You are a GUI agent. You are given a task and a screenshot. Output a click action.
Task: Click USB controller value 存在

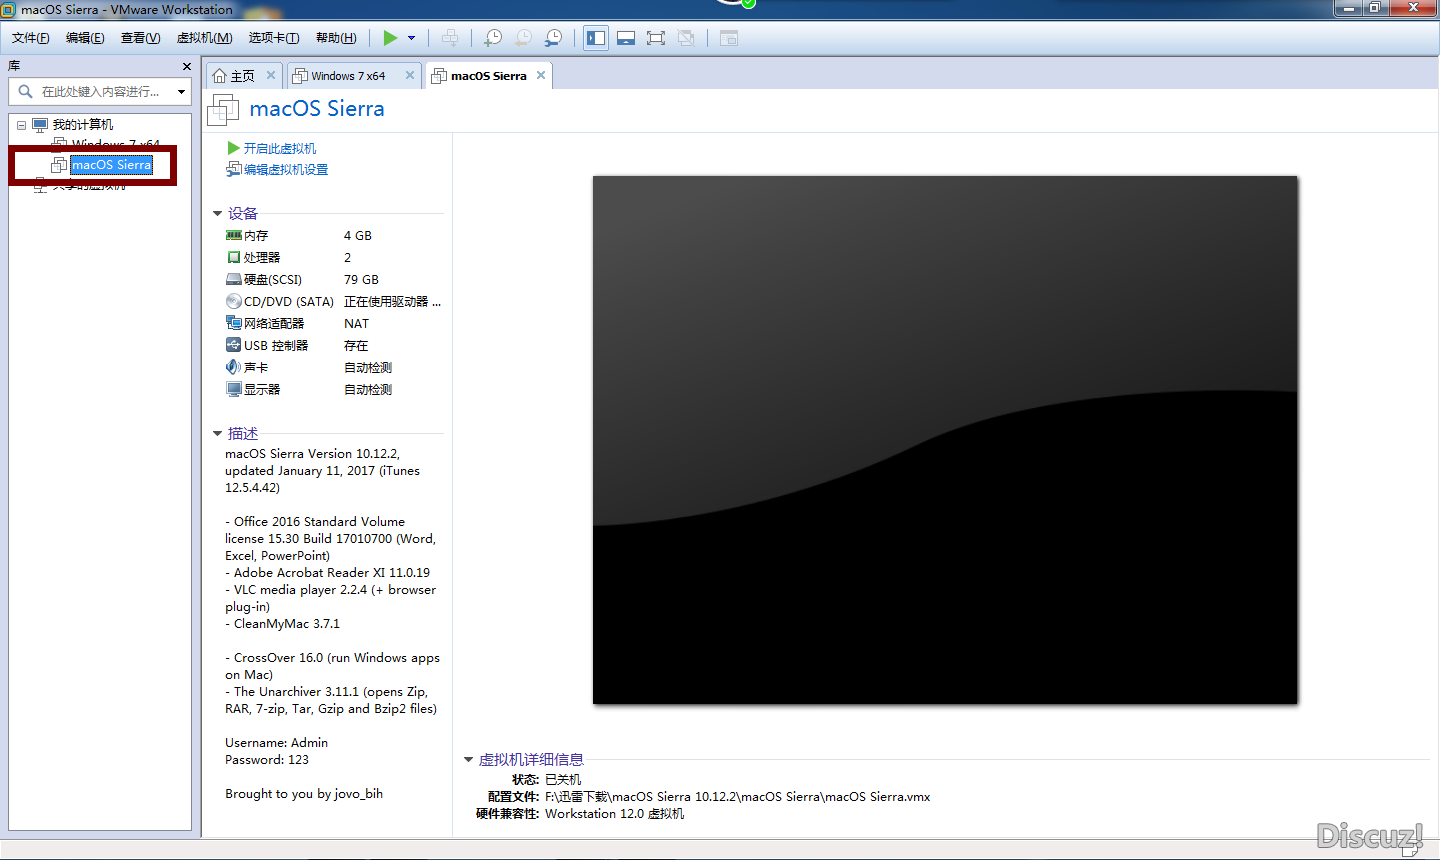[356, 346]
